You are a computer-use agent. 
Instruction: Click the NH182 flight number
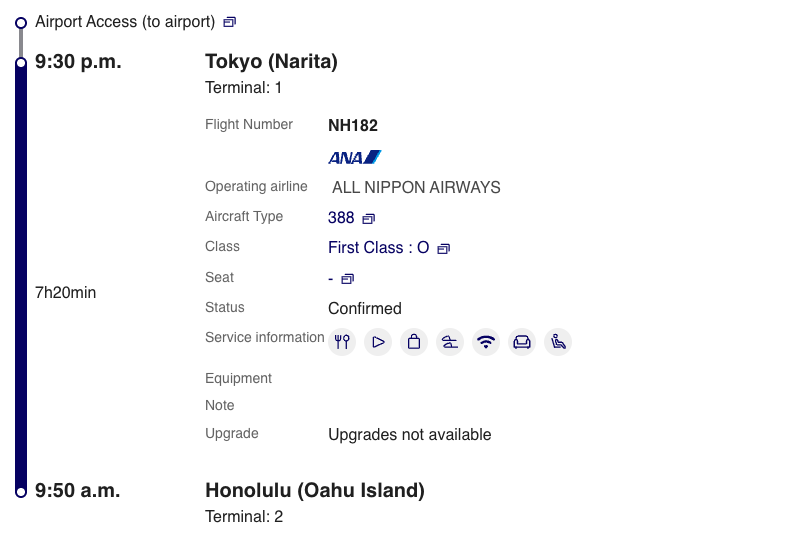(x=353, y=125)
